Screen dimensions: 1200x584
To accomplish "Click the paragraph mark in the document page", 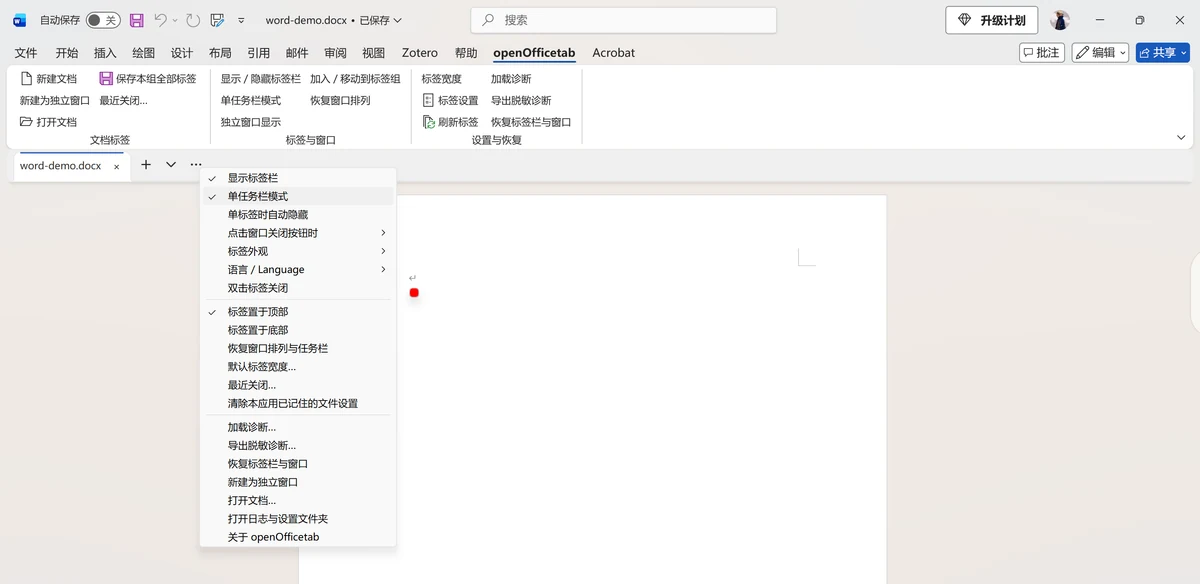I will (x=412, y=278).
